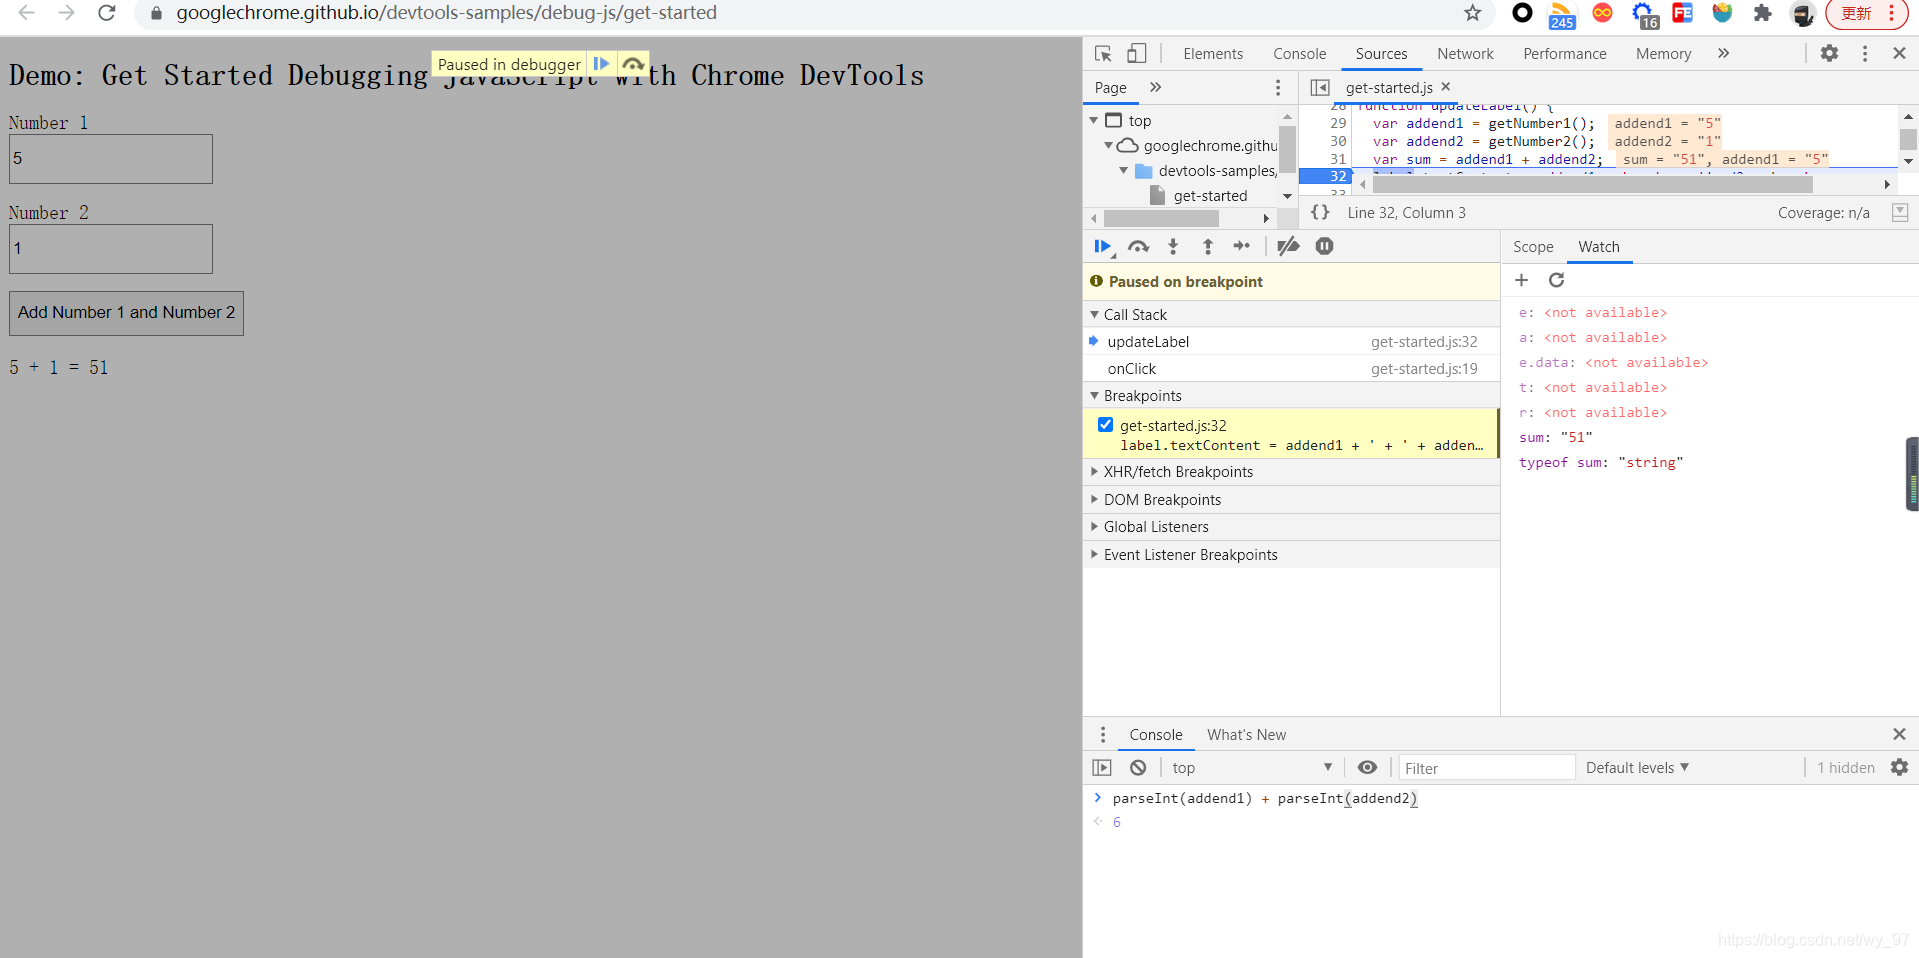Open the What's New drawer tab

1246,735
